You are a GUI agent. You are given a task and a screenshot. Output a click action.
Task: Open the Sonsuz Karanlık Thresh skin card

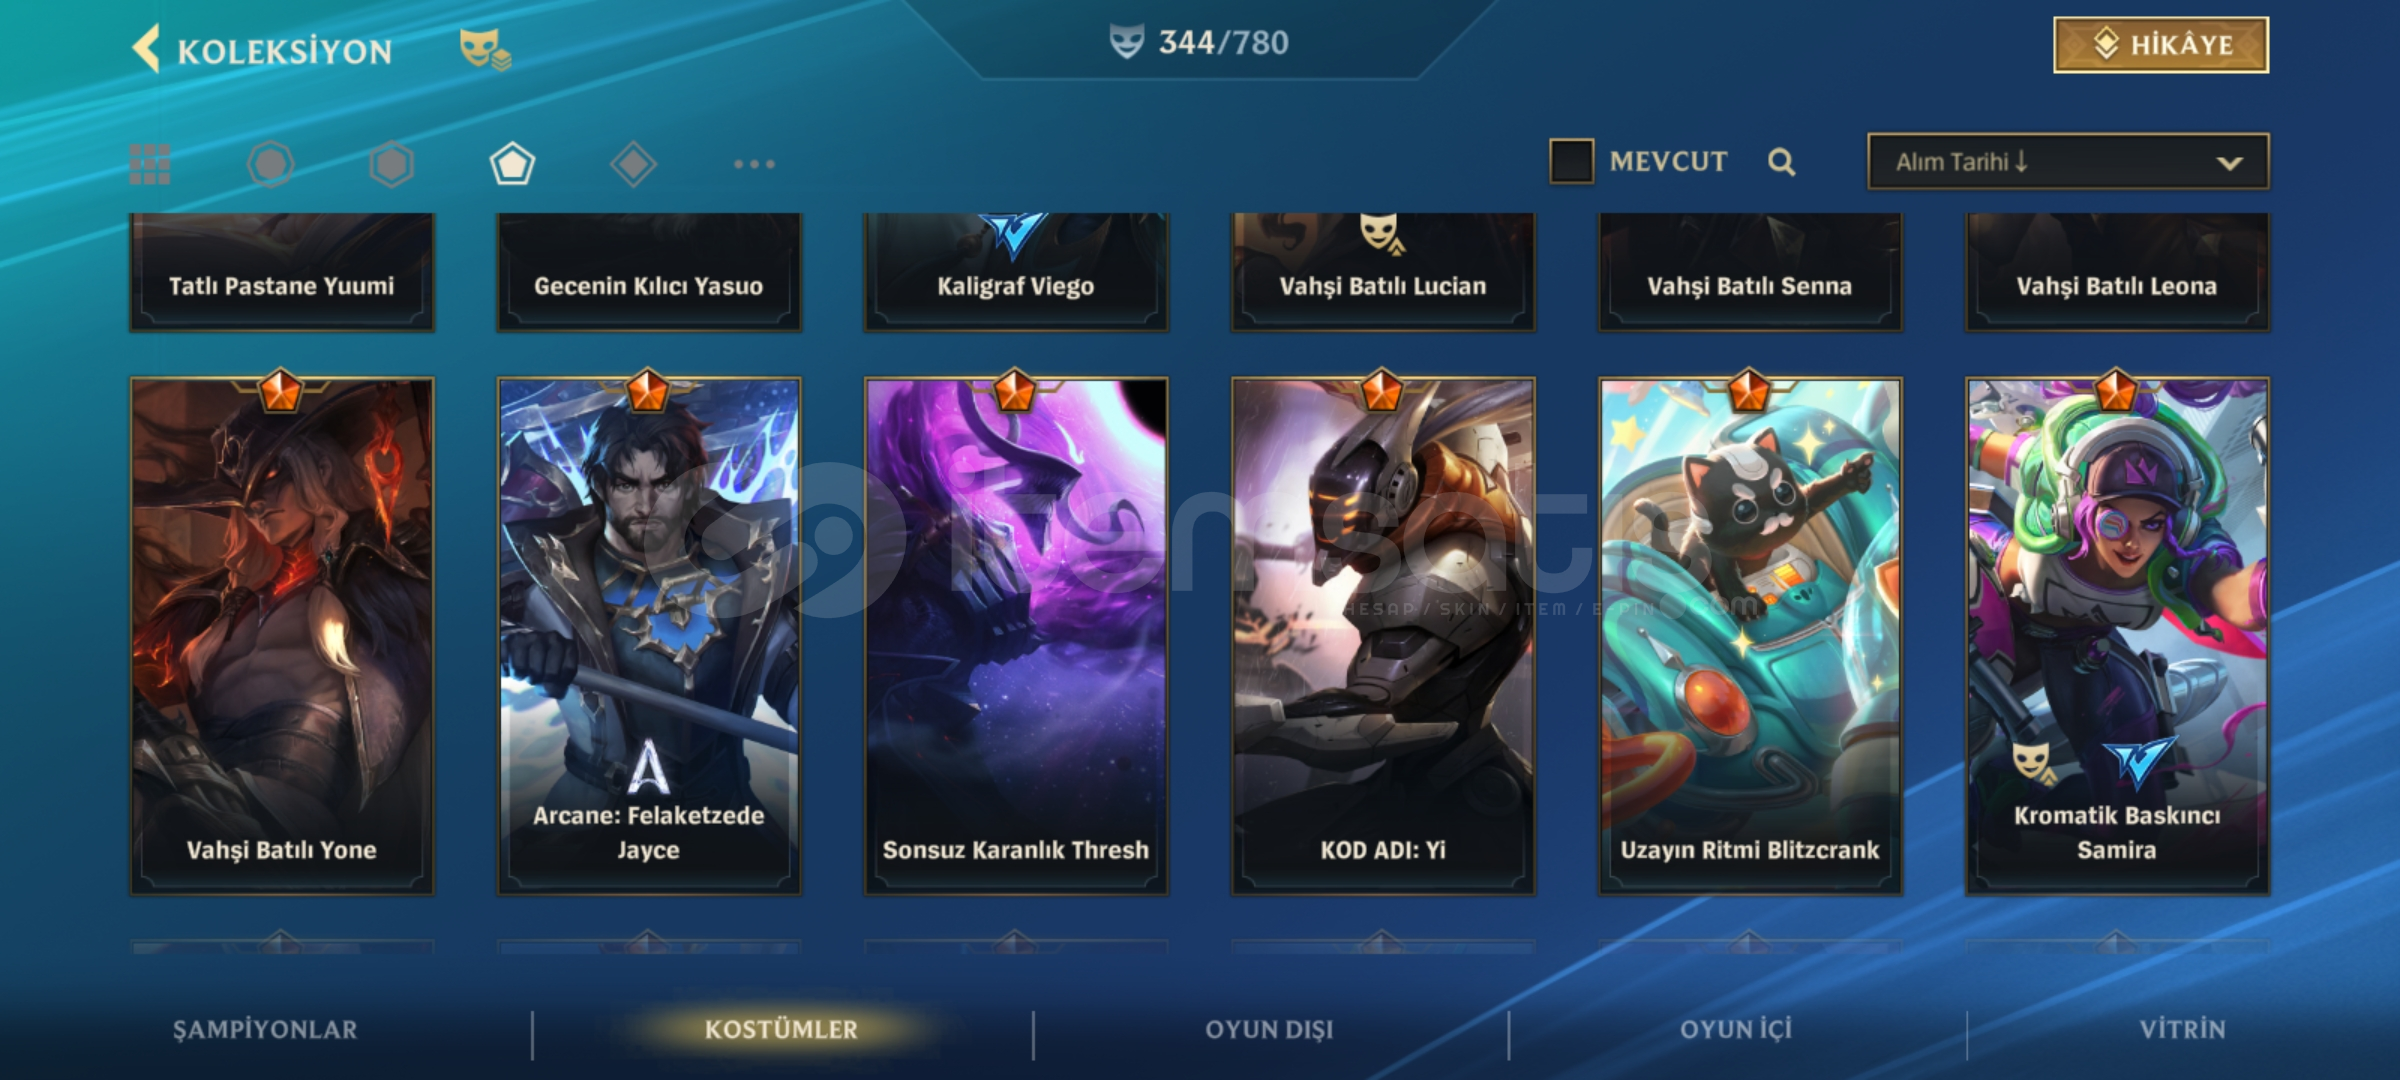(1016, 635)
